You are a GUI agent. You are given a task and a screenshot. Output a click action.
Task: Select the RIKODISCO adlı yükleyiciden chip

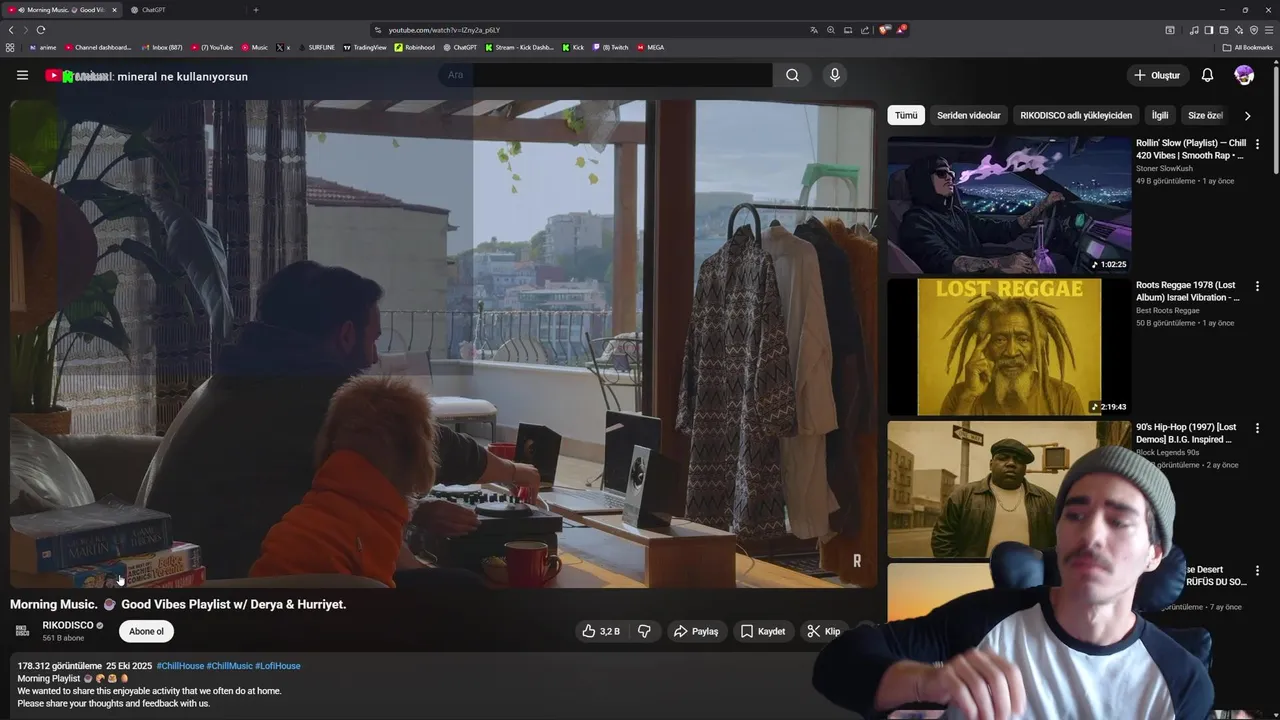(1076, 115)
